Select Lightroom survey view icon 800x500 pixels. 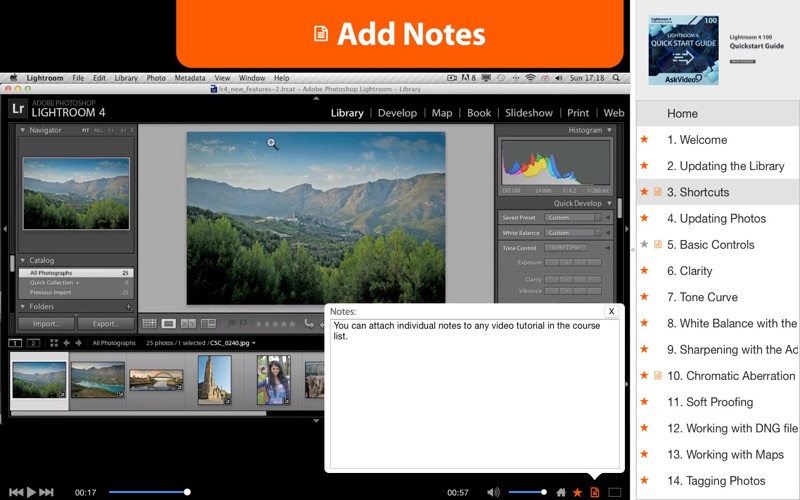pyautogui.click(x=208, y=323)
